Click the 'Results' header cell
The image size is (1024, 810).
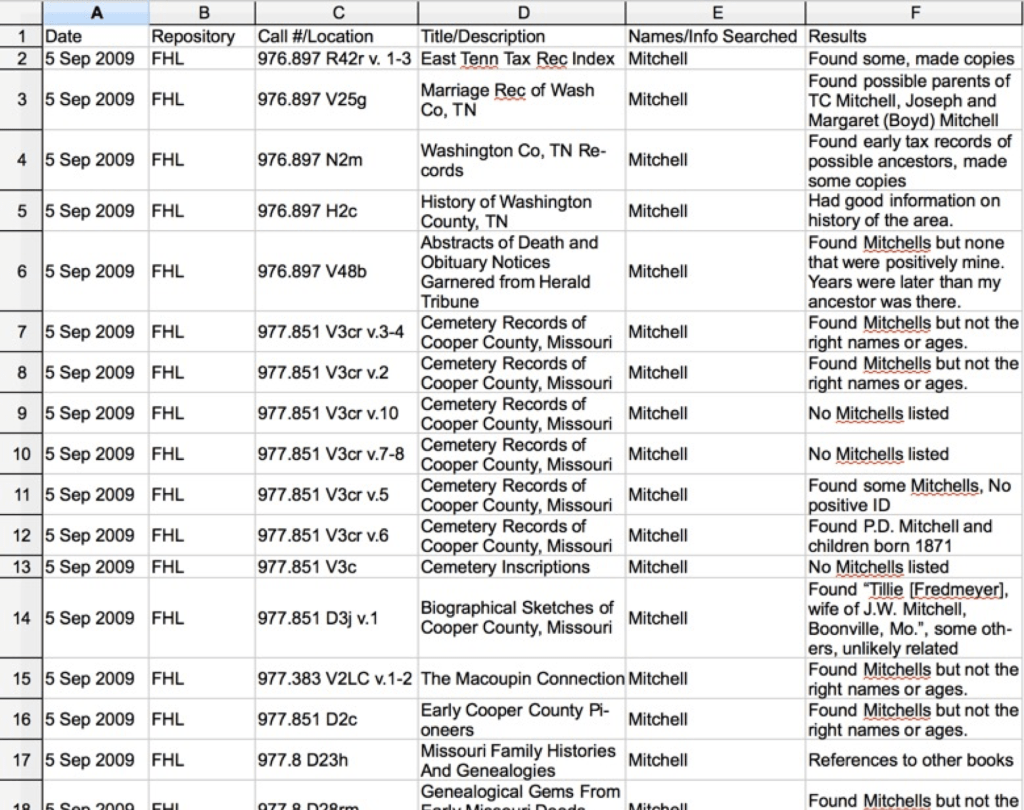(x=838, y=36)
